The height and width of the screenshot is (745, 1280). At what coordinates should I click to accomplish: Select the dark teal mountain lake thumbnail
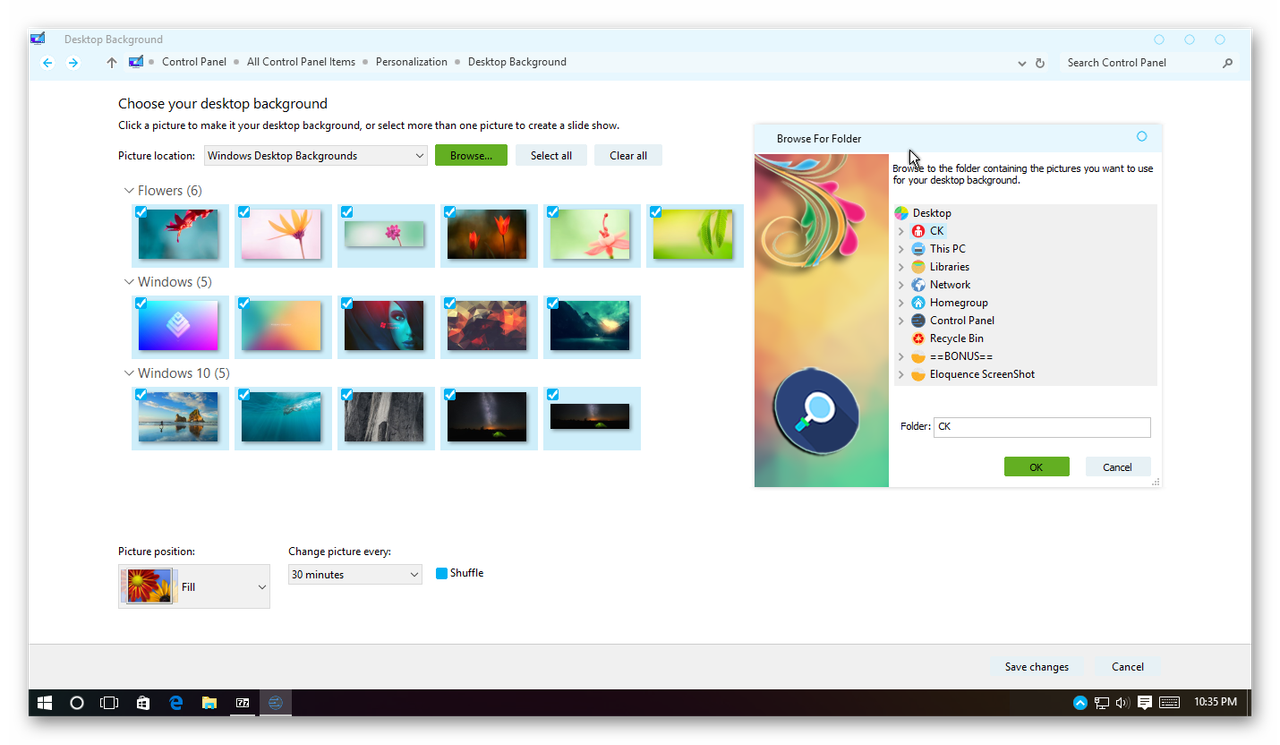(x=590, y=326)
